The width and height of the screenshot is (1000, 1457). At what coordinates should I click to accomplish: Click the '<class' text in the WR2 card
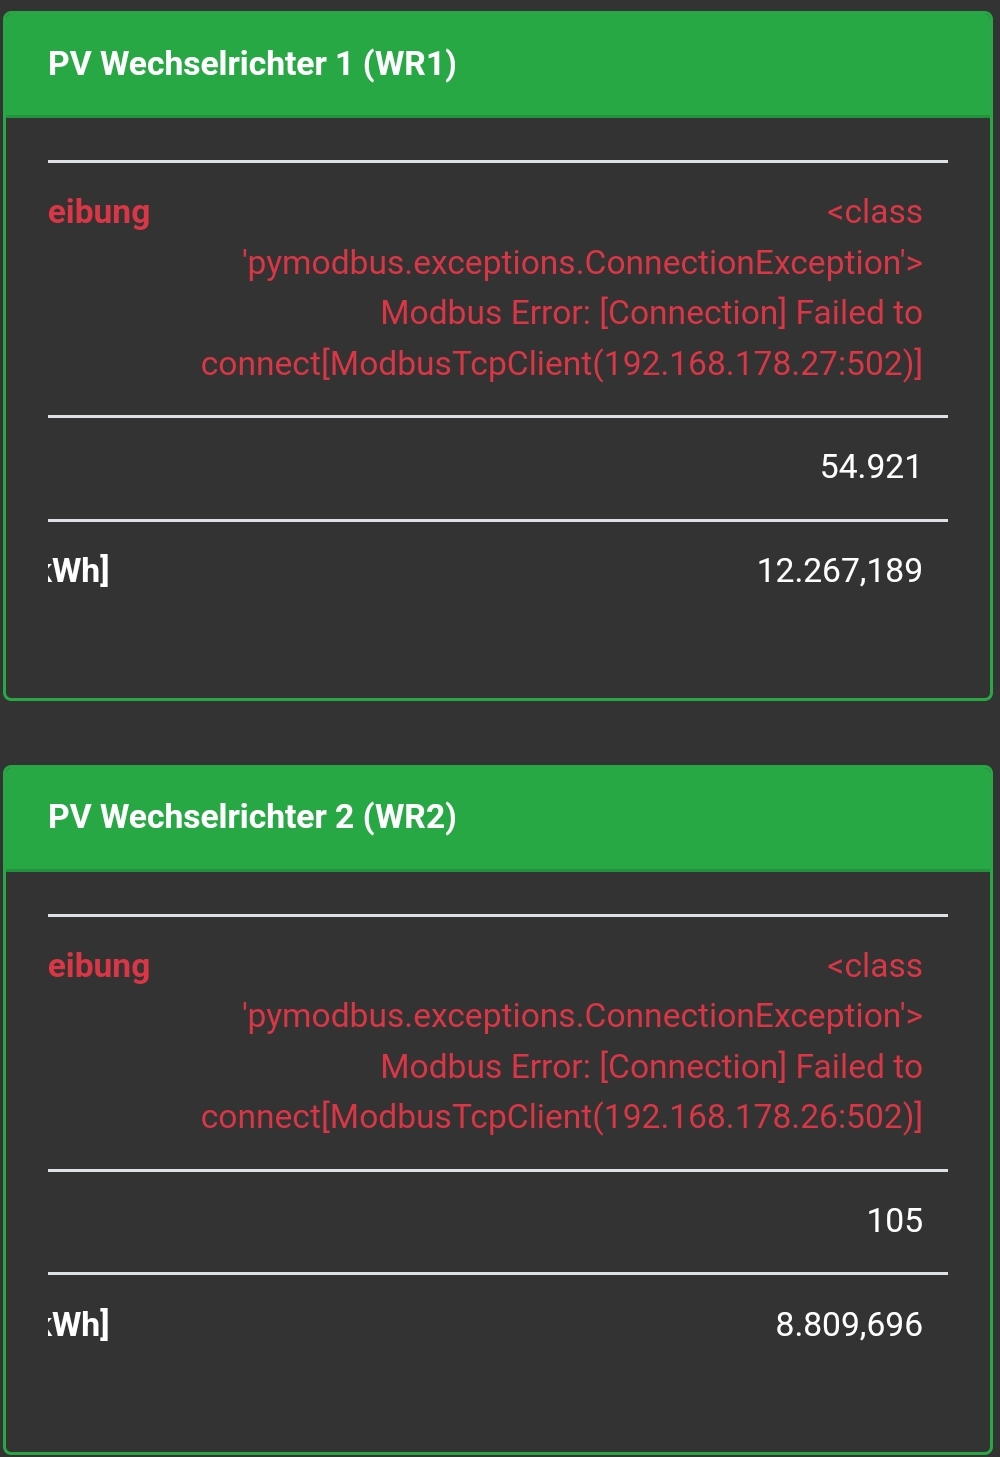[x=874, y=966]
